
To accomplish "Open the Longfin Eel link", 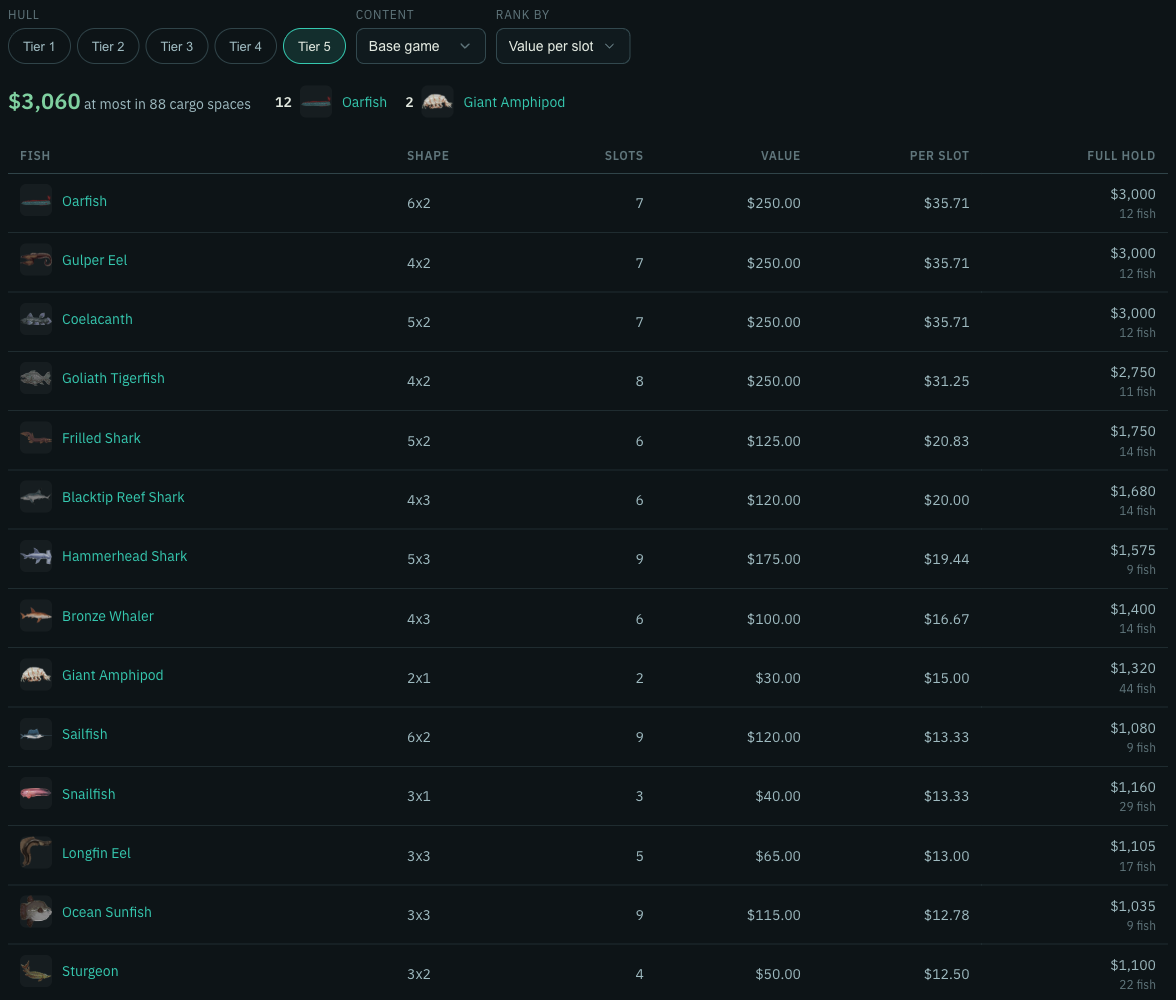I will pos(96,853).
